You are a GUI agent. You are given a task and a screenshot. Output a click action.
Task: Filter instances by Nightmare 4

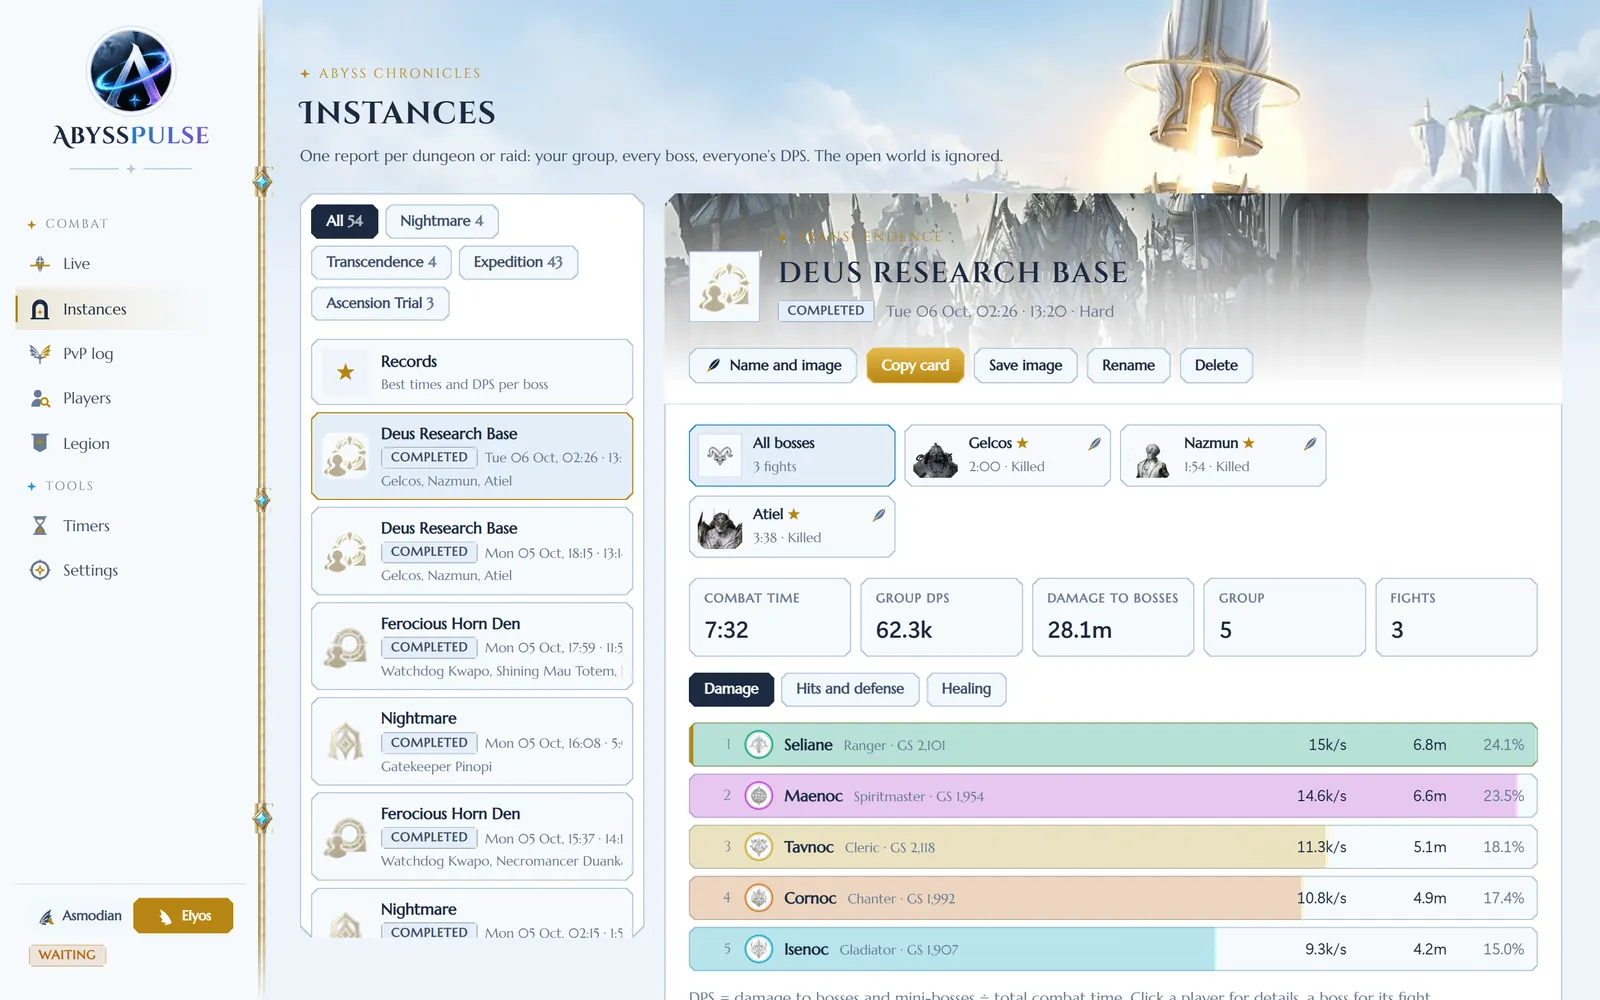click(442, 221)
